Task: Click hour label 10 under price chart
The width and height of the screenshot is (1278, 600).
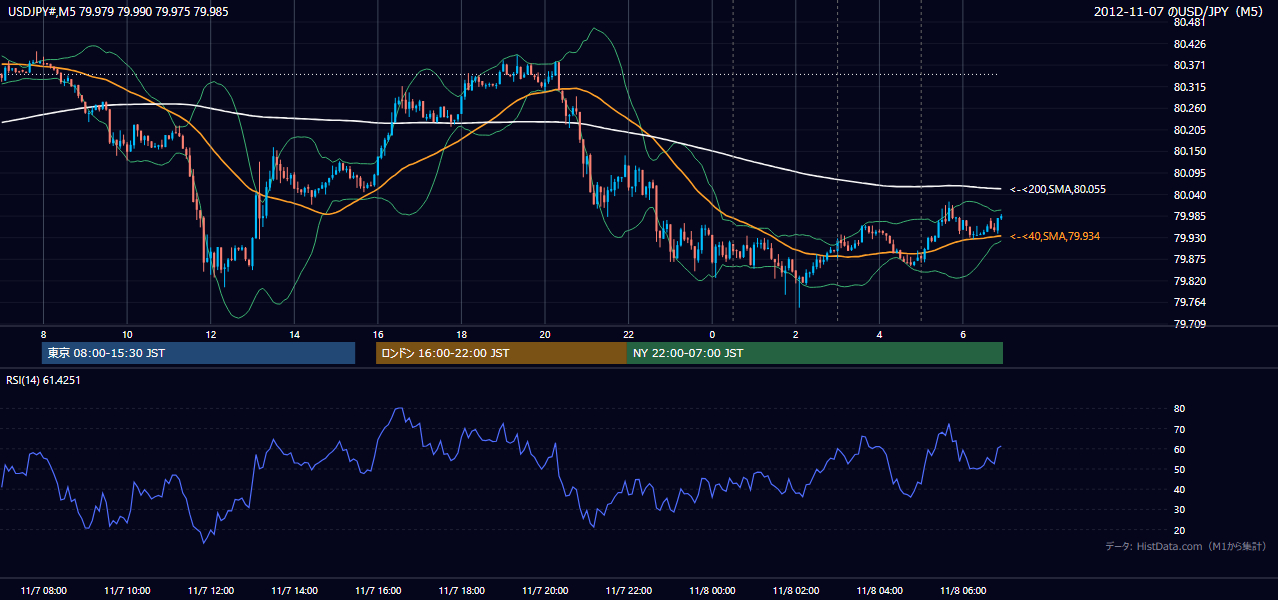Action: point(127,334)
